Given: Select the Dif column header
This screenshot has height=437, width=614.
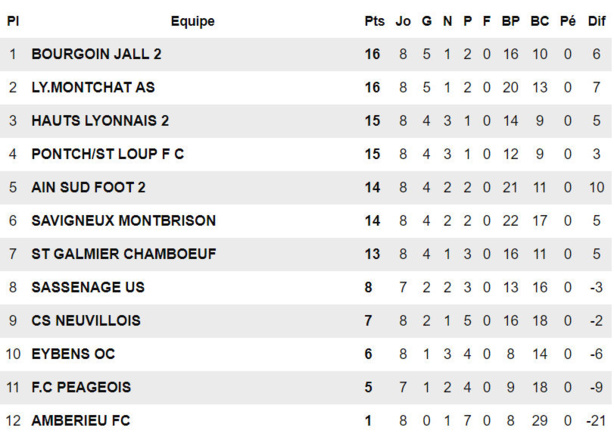Looking at the screenshot, I should coord(596,21).
